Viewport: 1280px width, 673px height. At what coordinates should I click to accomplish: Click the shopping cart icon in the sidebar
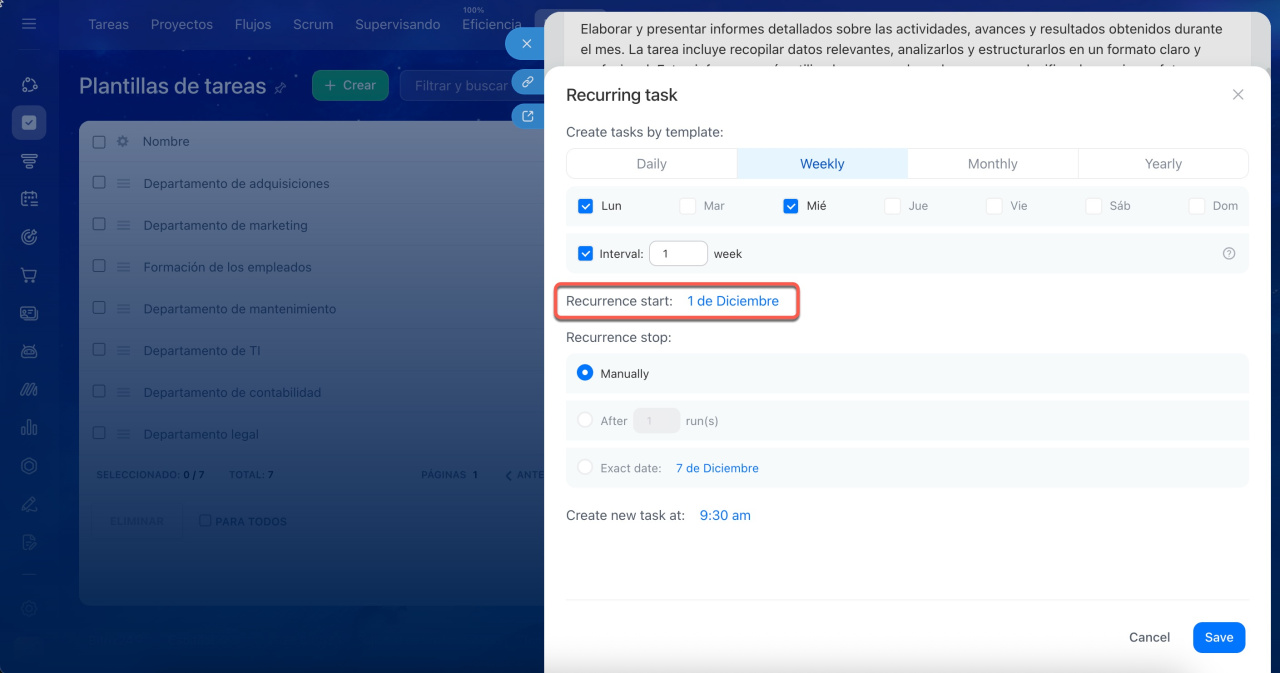(29, 275)
